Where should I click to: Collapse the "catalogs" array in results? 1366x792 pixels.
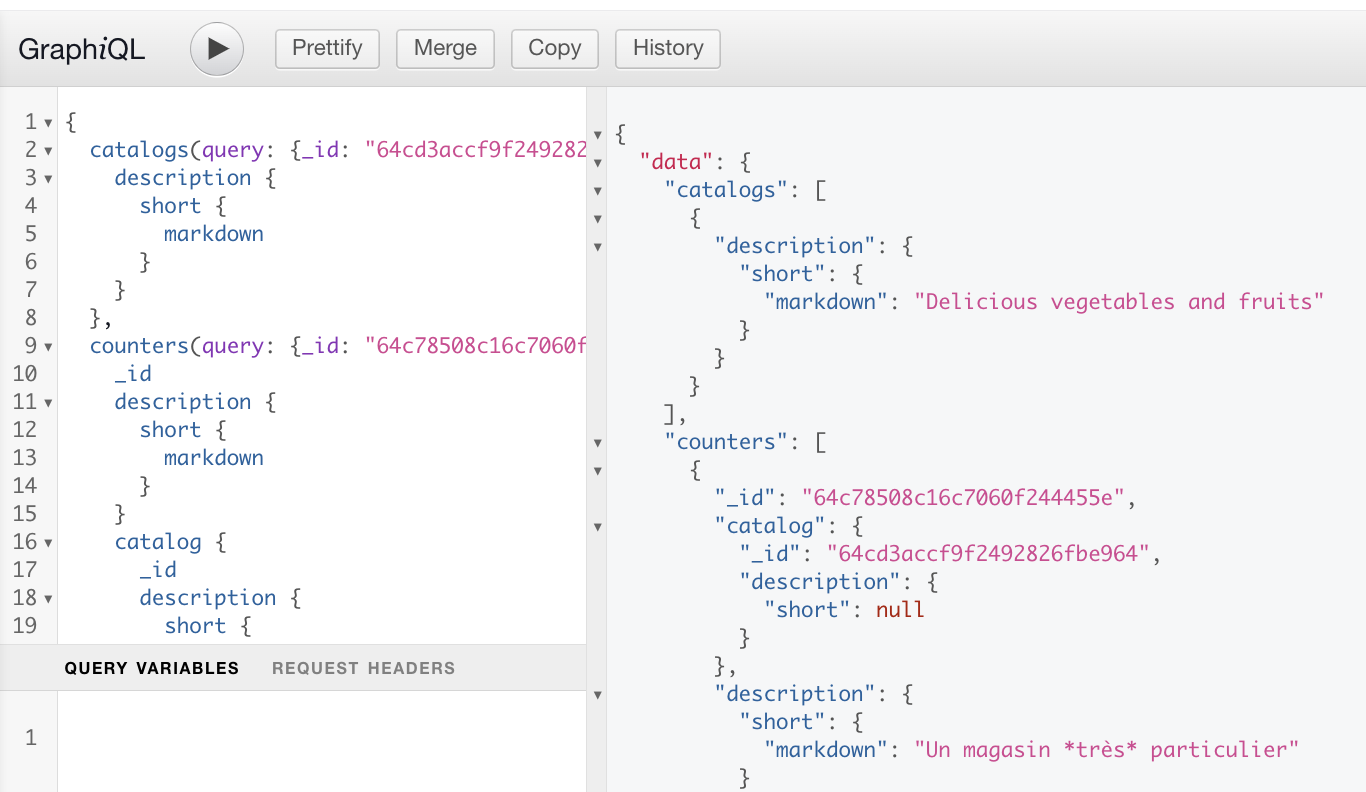[598, 191]
